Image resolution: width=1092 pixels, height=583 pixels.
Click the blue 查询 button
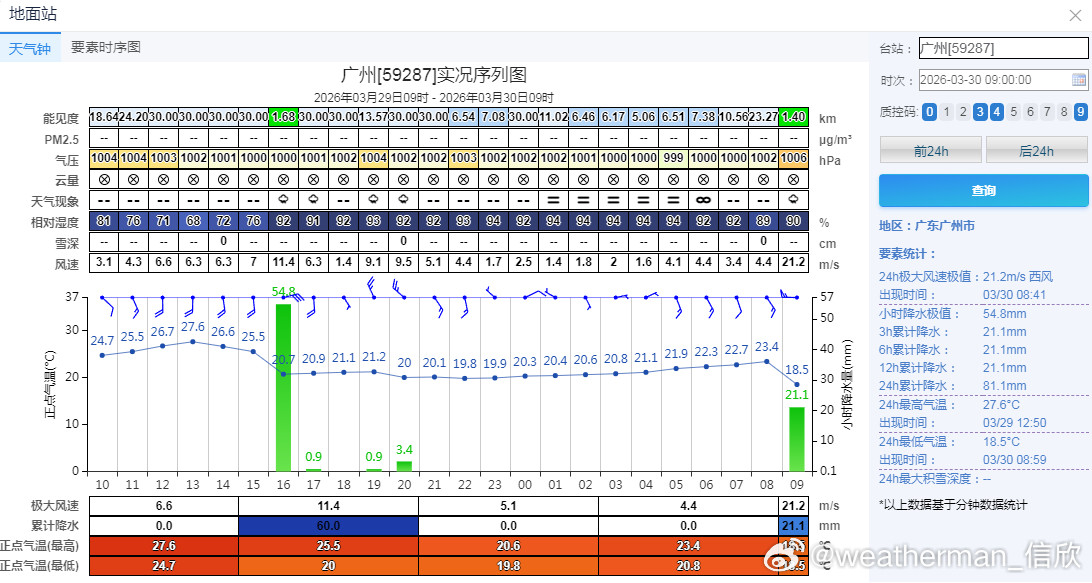click(983, 191)
